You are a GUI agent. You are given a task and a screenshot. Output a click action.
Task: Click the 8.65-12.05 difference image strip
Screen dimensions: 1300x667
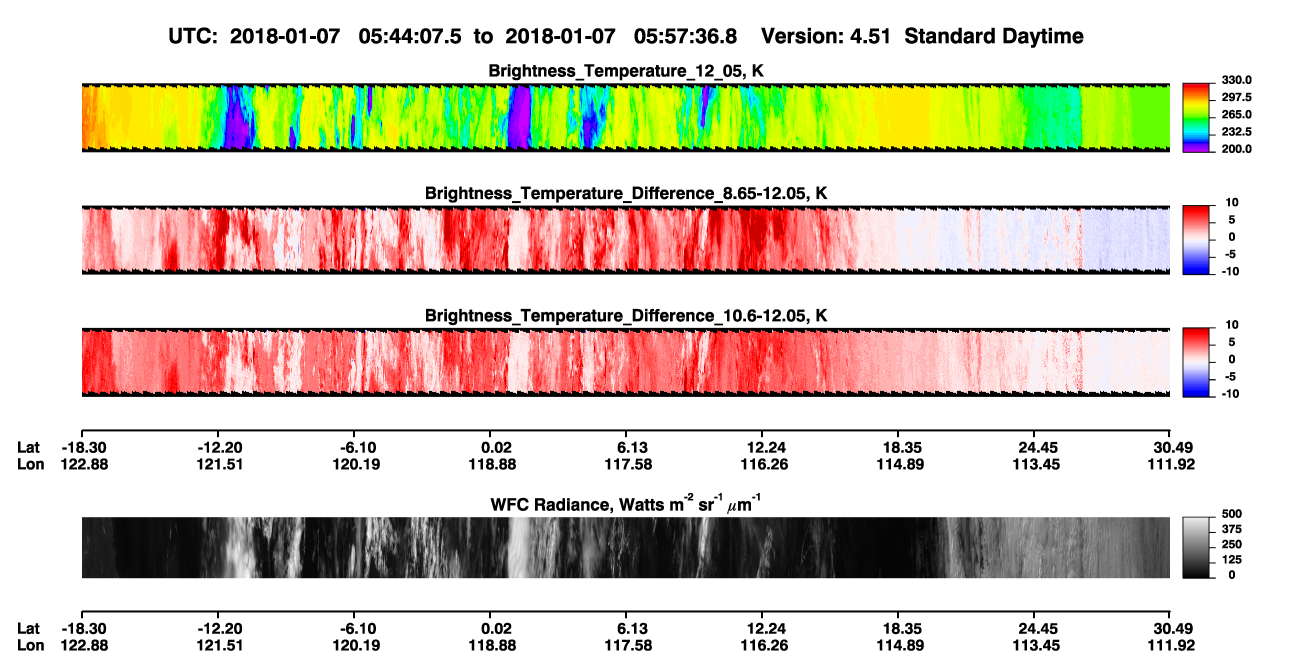point(625,239)
